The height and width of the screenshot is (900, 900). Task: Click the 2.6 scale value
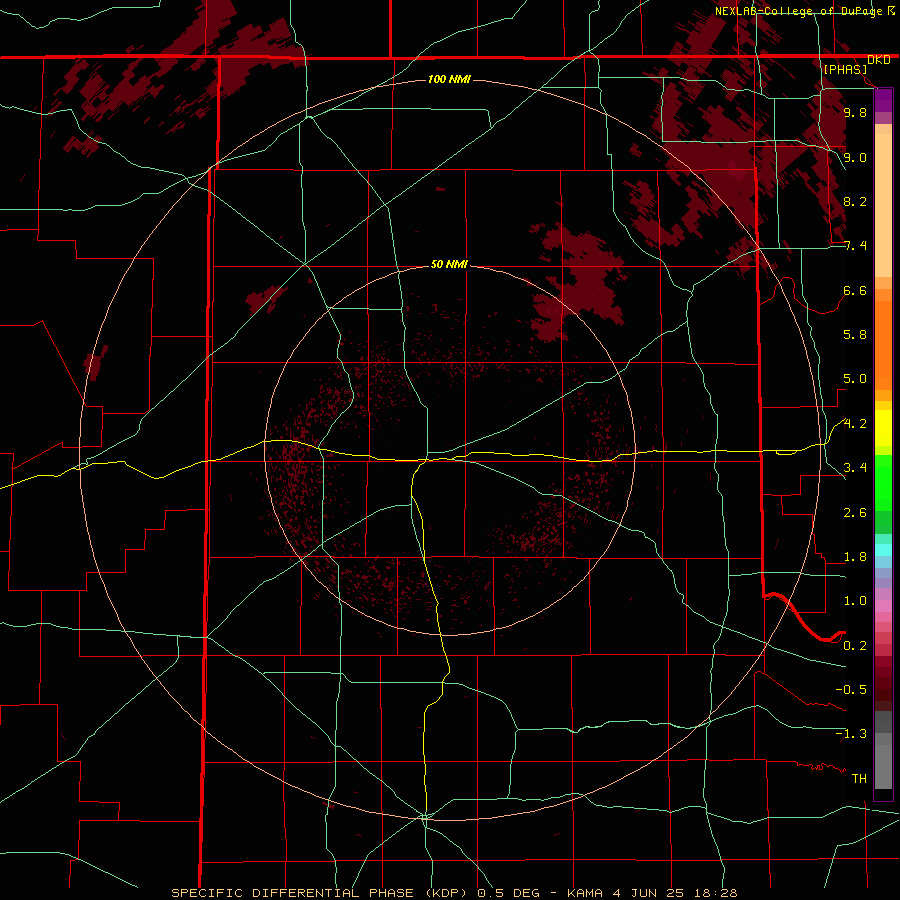click(855, 513)
